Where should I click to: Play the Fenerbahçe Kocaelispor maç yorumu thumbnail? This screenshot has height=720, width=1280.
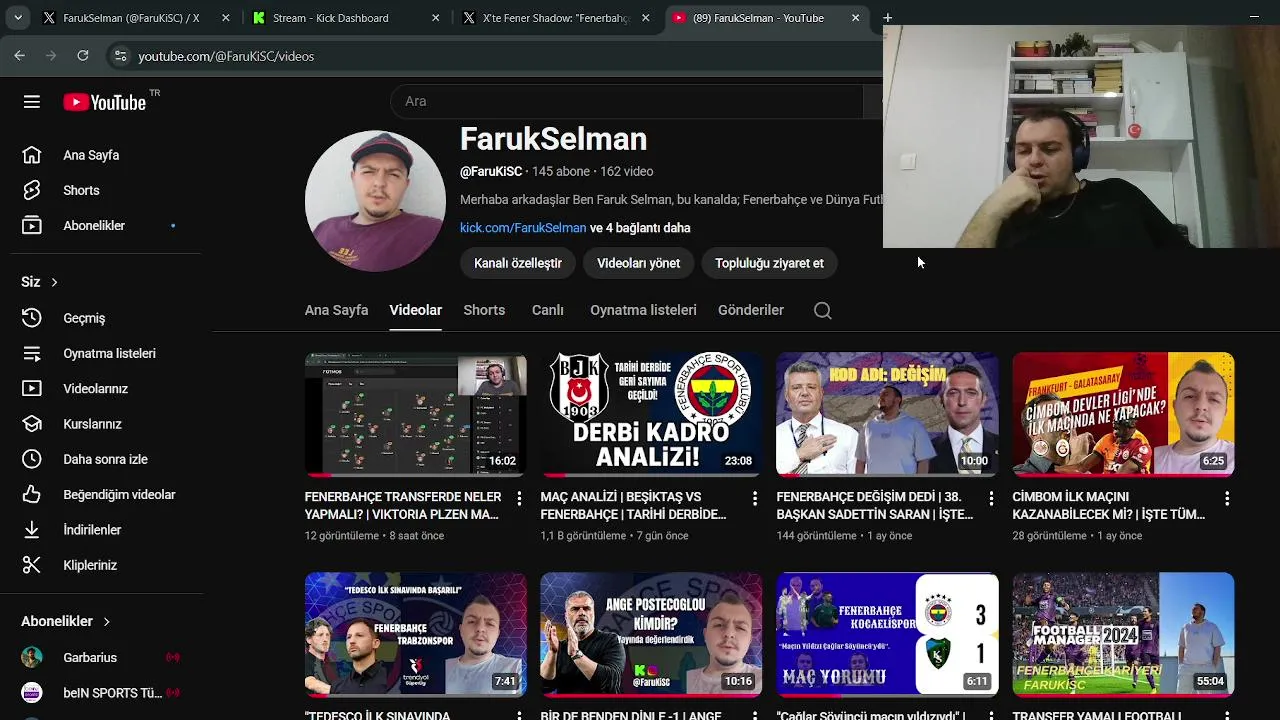point(887,634)
